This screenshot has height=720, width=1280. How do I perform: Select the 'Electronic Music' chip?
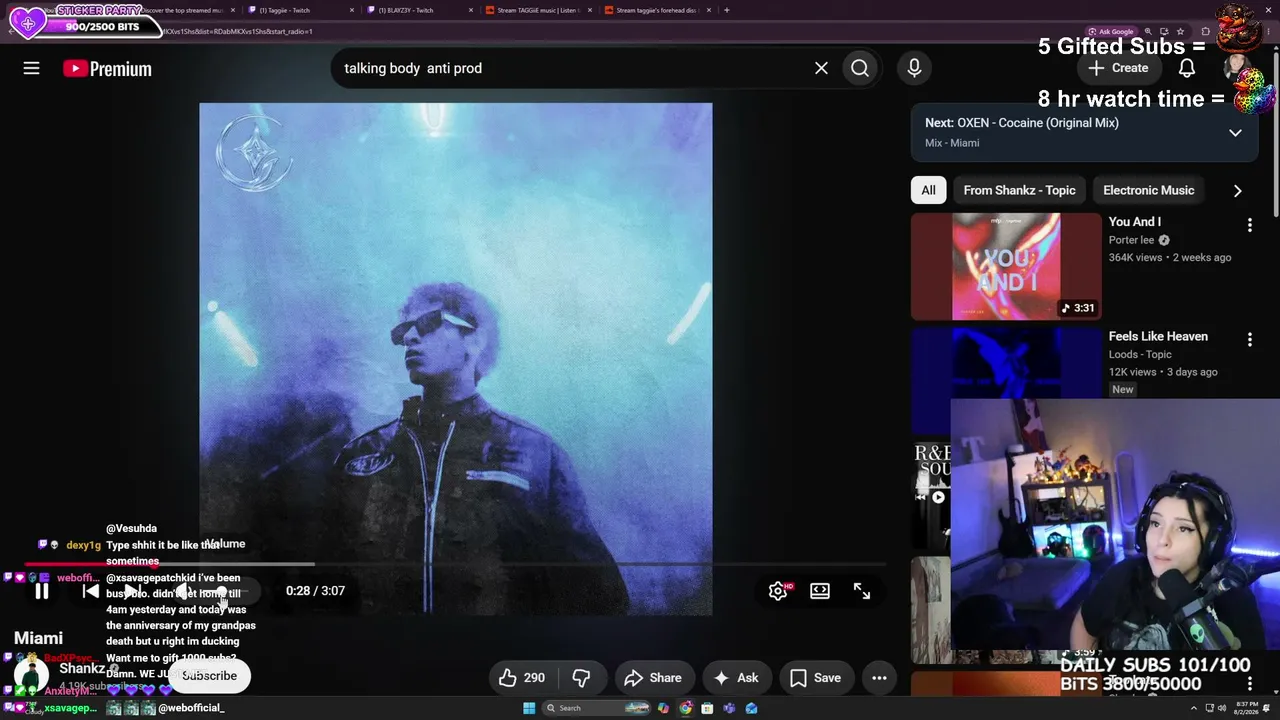(1148, 190)
